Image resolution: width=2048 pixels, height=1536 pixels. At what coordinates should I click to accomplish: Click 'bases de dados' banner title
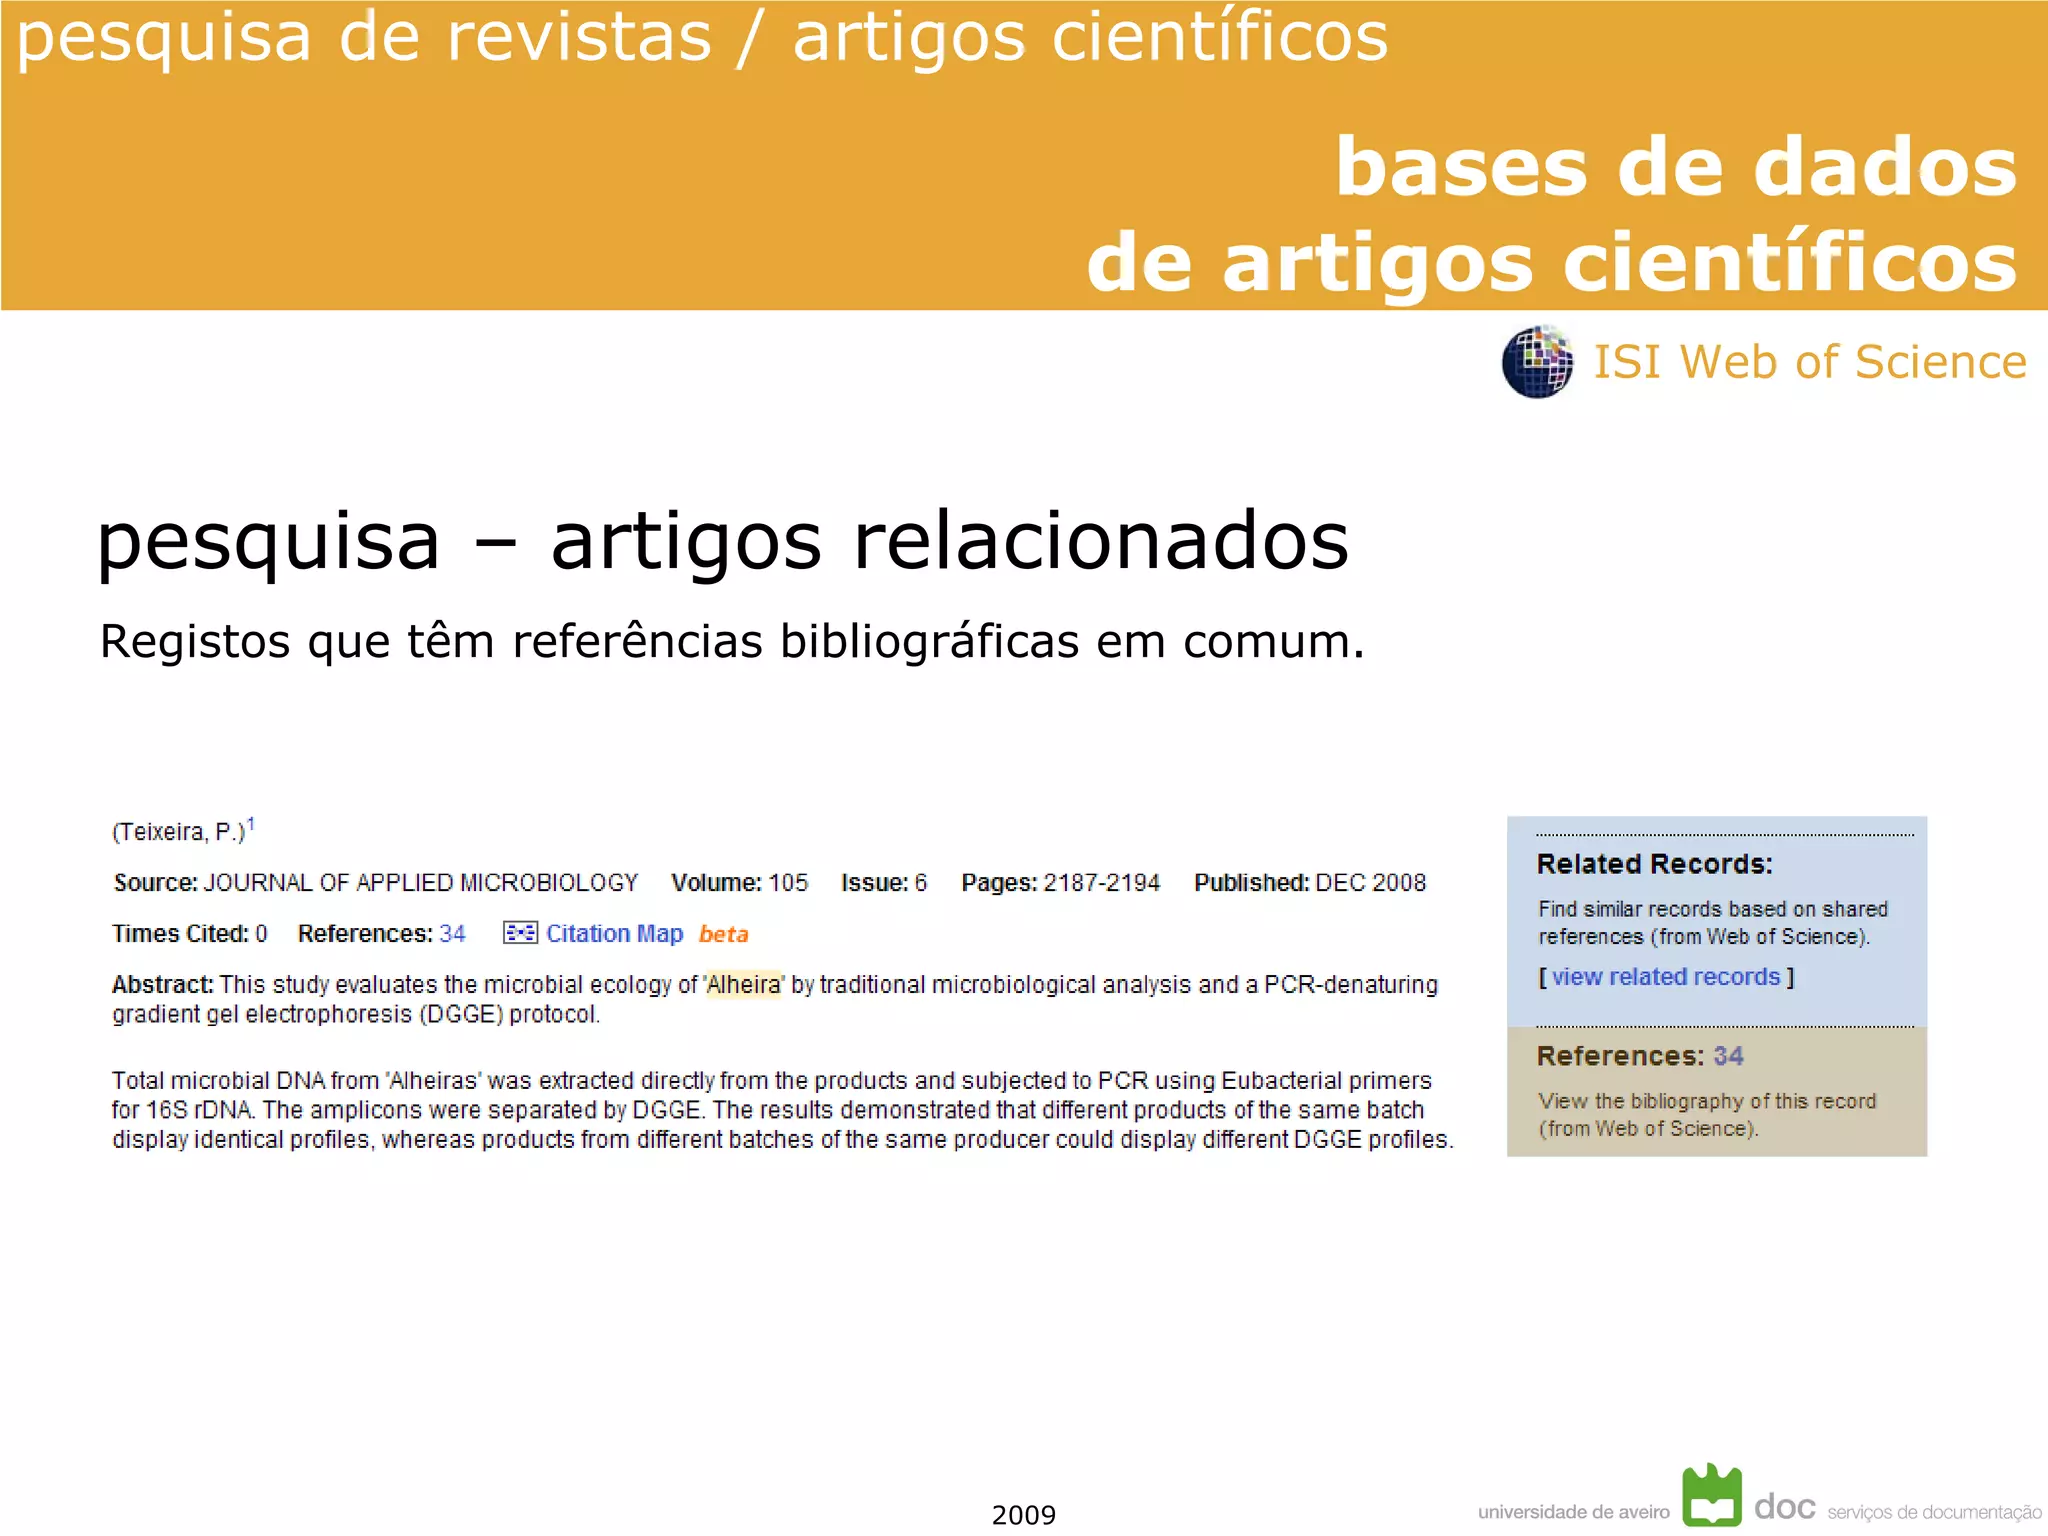1677,166
